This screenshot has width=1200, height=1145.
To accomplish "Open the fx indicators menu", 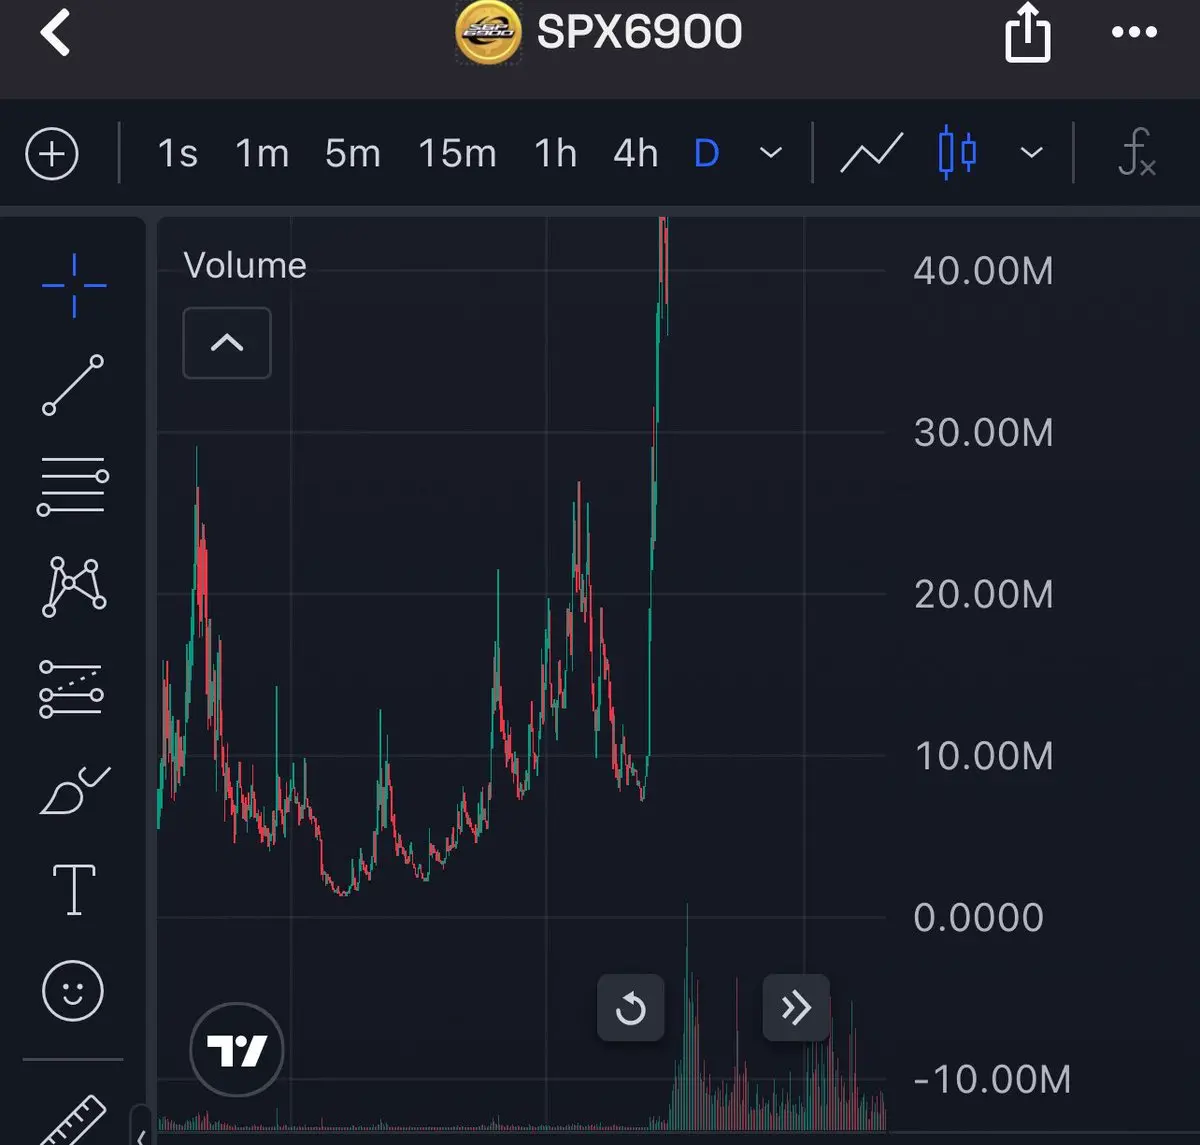I will 1137,153.
